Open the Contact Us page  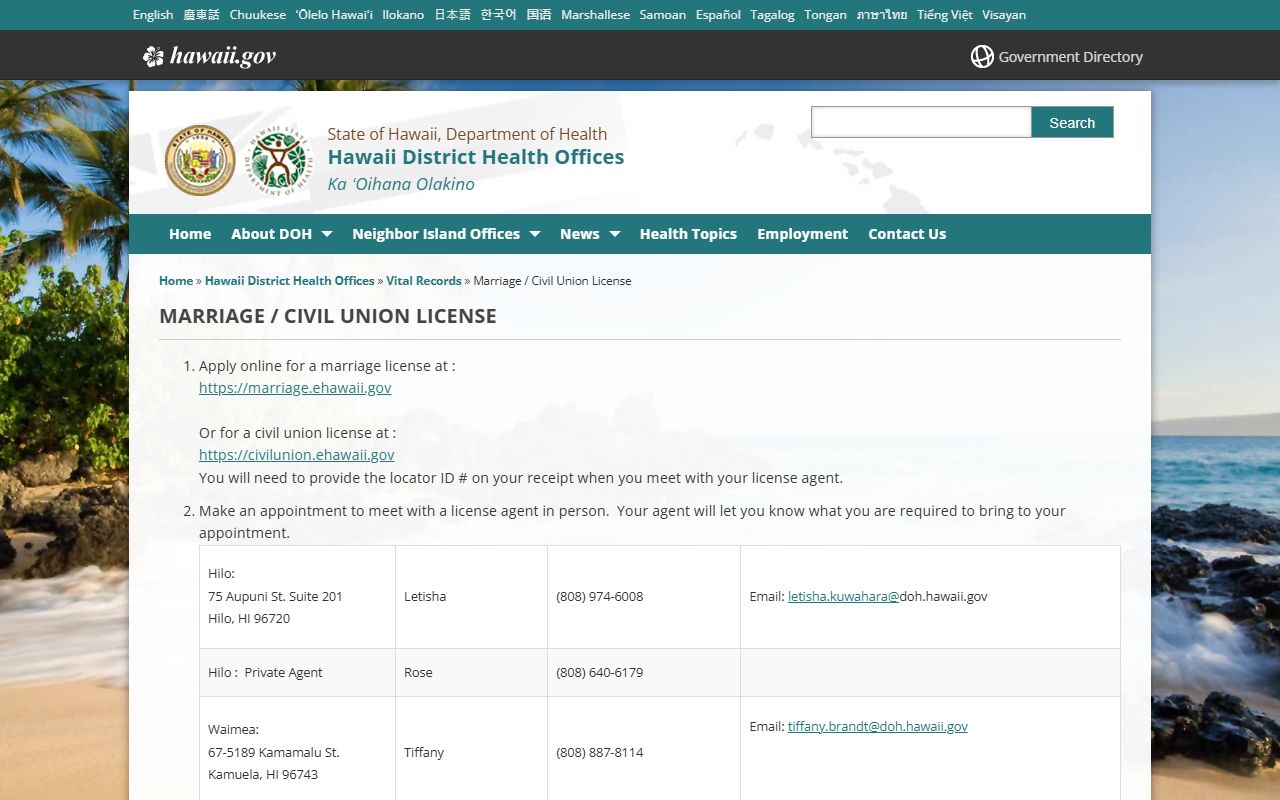coord(906,234)
